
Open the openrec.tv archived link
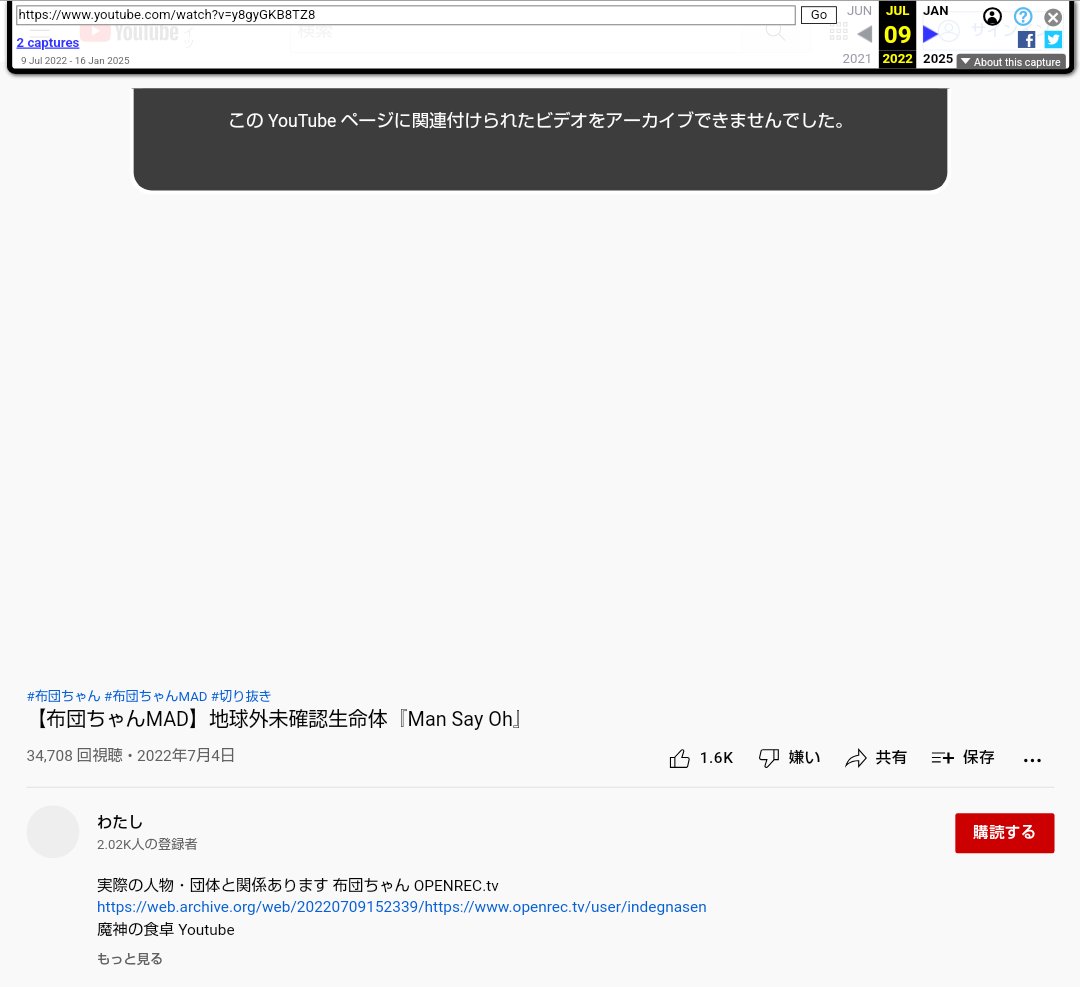402,907
